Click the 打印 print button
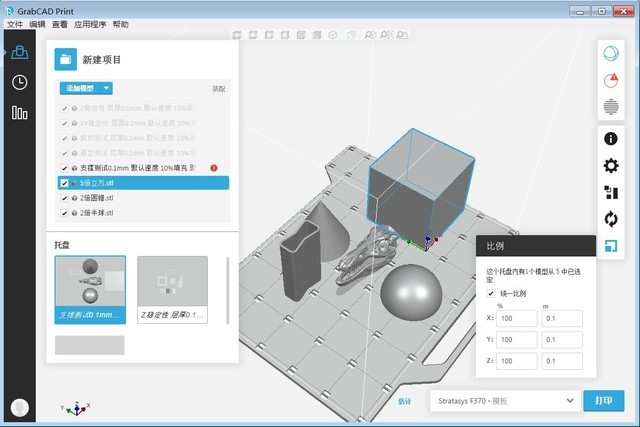The image size is (640, 427). [604, 400]
